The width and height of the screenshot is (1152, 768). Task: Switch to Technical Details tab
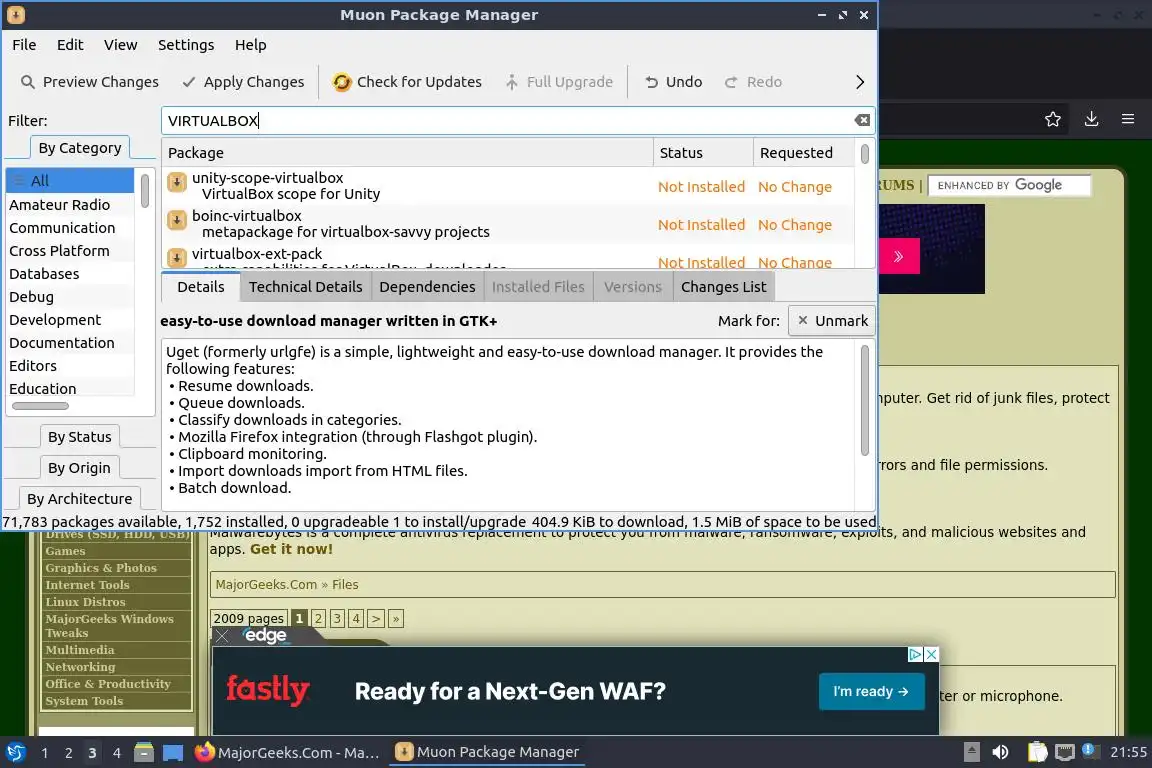click(306, 287)
